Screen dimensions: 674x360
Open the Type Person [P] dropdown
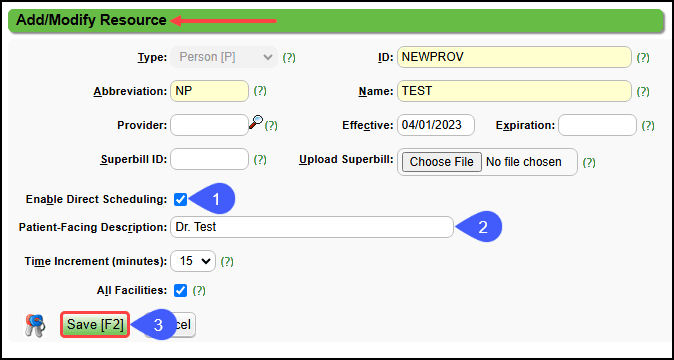pos(224,57)
